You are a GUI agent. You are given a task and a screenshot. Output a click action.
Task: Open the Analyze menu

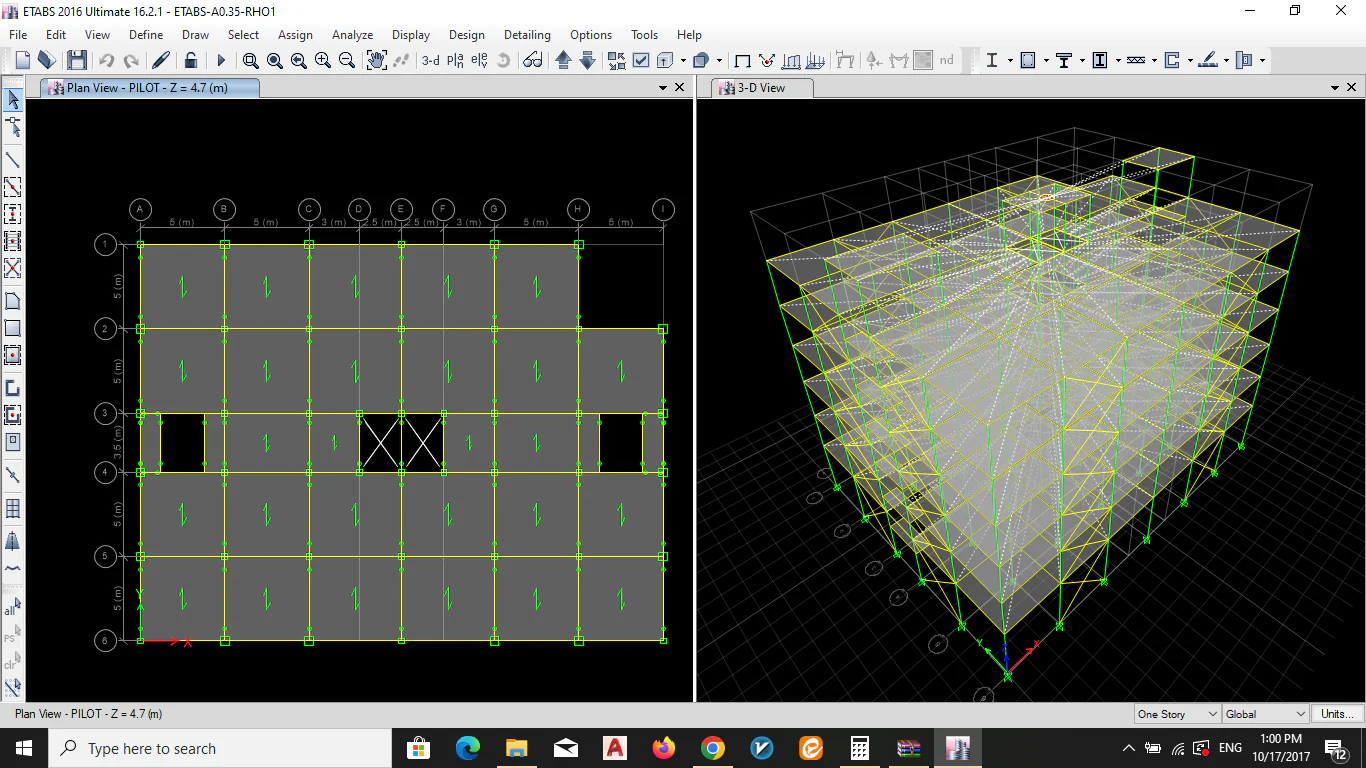[x=352, y=35]
